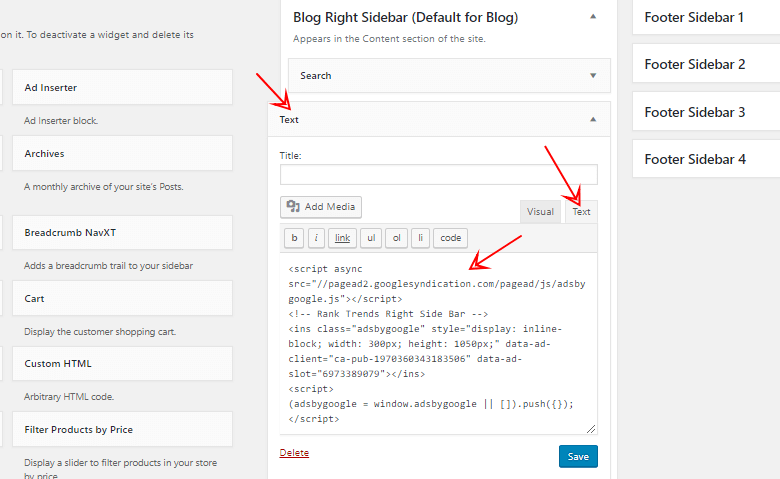Click the 'Rank Trends Right Side Bar' comment line

pyautogui.click(x=388, y=314)
